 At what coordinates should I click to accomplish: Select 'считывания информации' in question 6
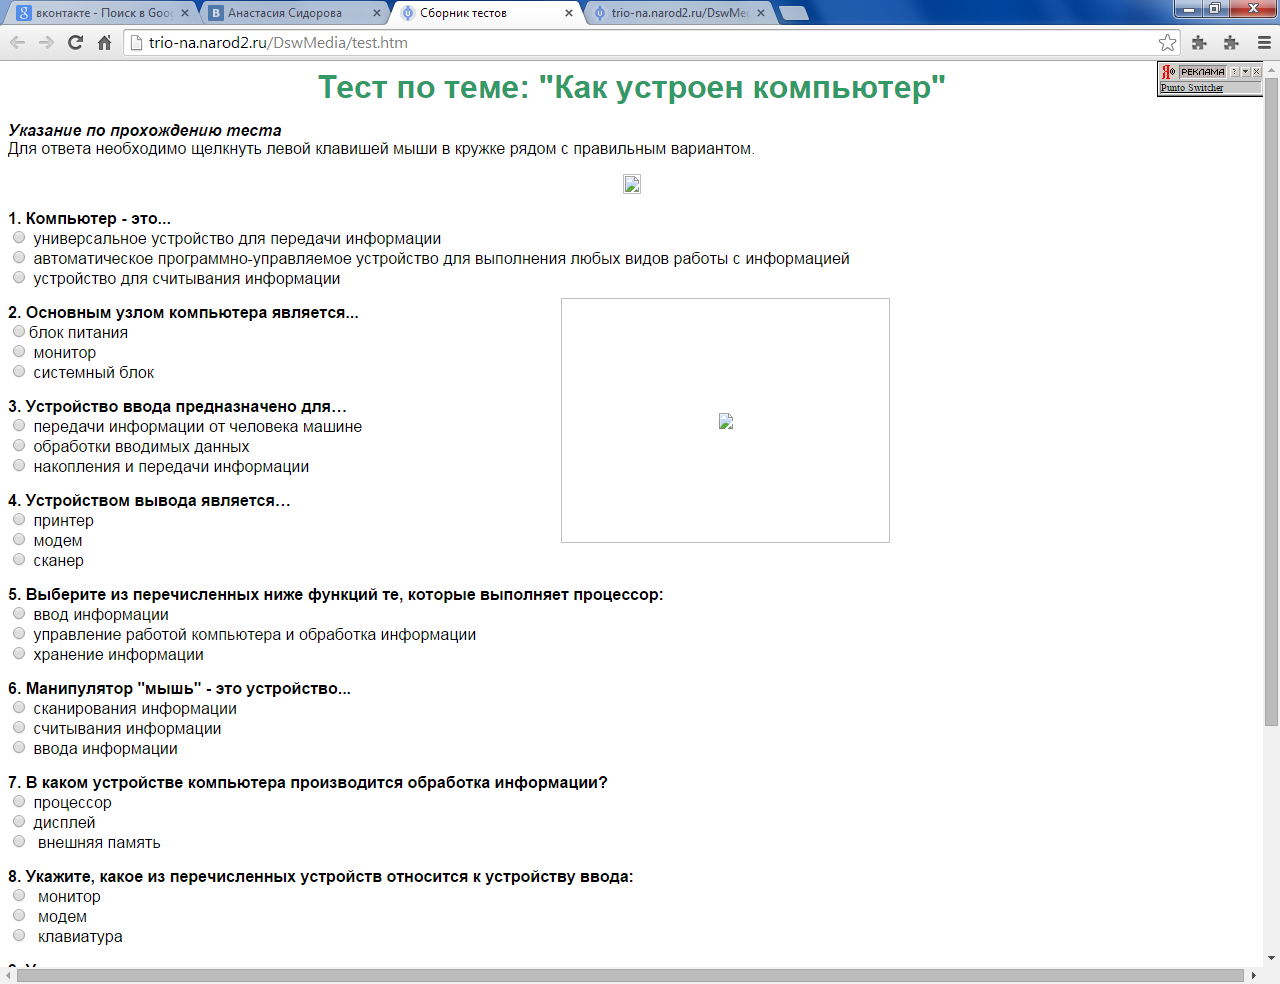tap(19, 727)
